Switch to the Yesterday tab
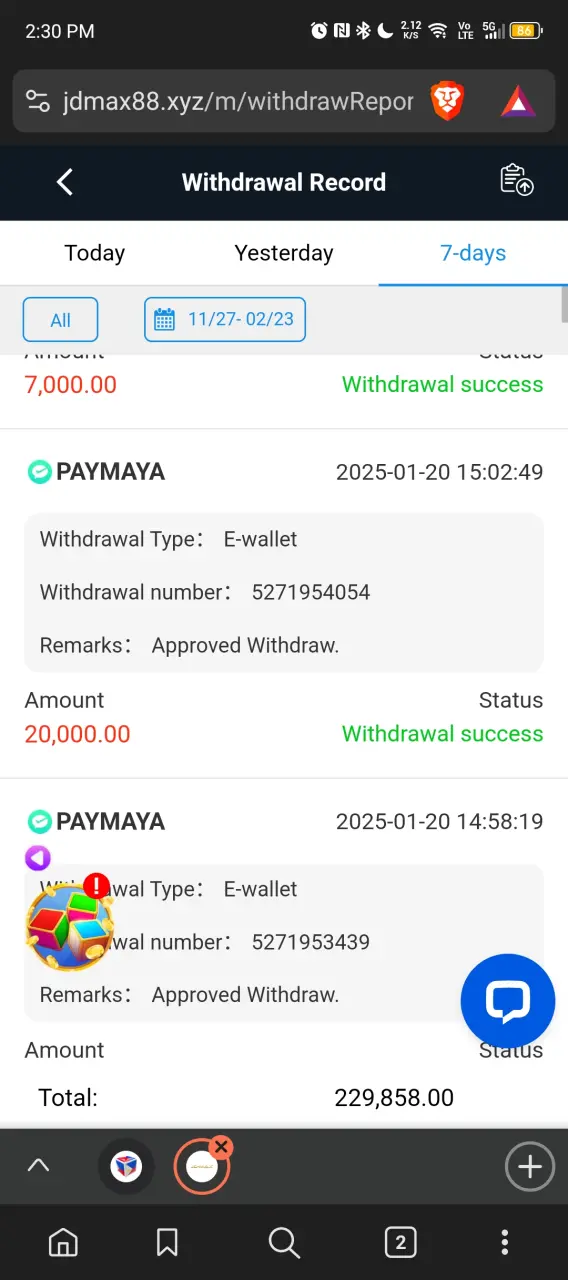This screenshot has height=1280, width=568. pos(284,253)
